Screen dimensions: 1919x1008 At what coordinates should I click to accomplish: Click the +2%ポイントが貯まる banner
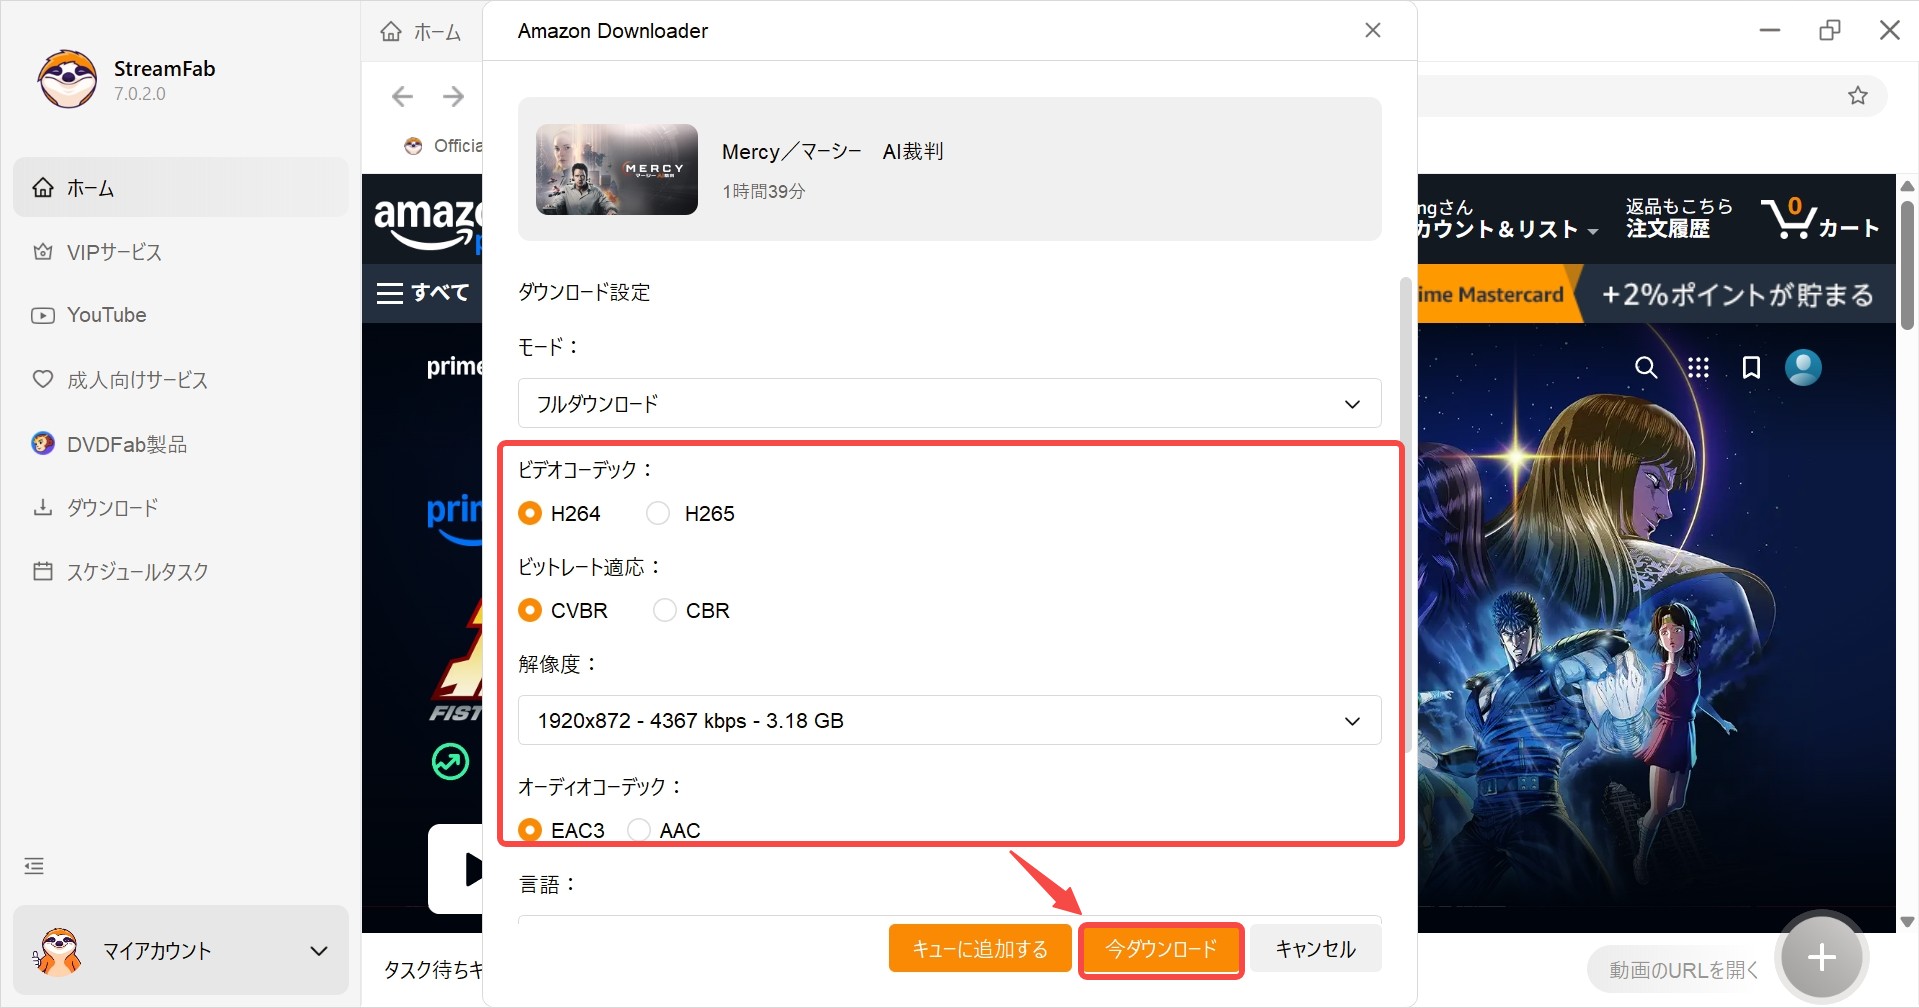[1737, 295]
